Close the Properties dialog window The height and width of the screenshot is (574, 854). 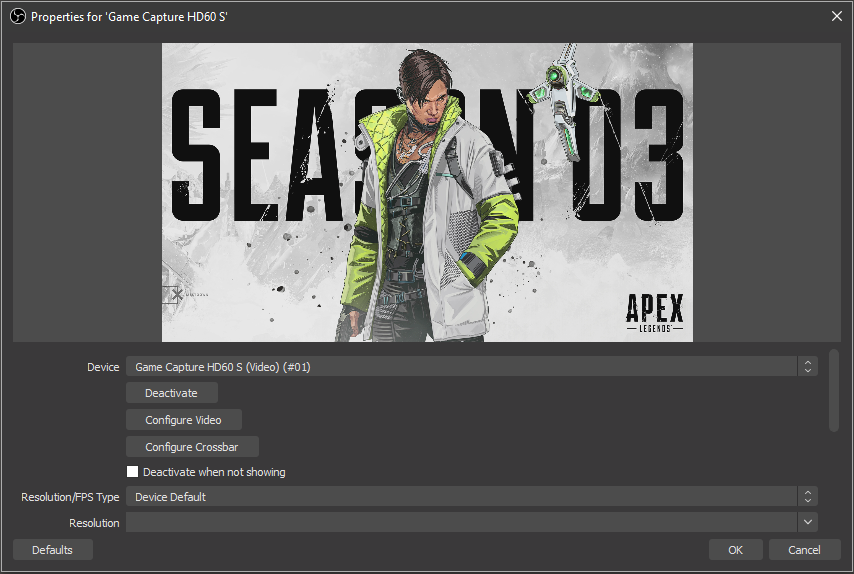837,16
